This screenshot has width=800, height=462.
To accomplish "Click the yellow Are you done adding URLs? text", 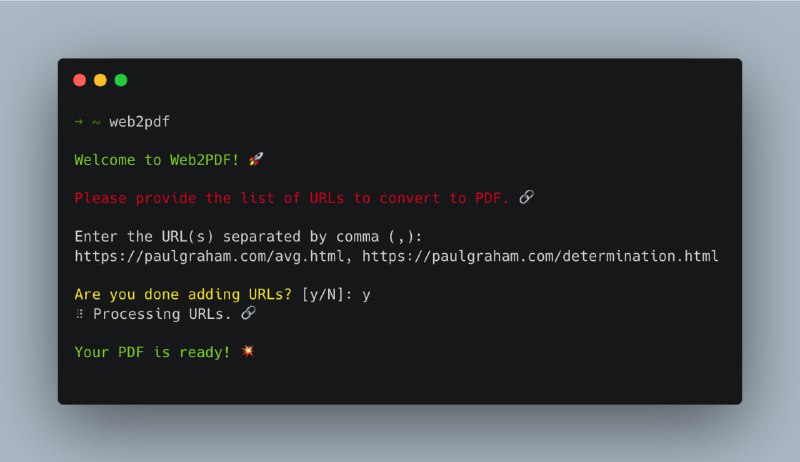I will tap(183, 295).
